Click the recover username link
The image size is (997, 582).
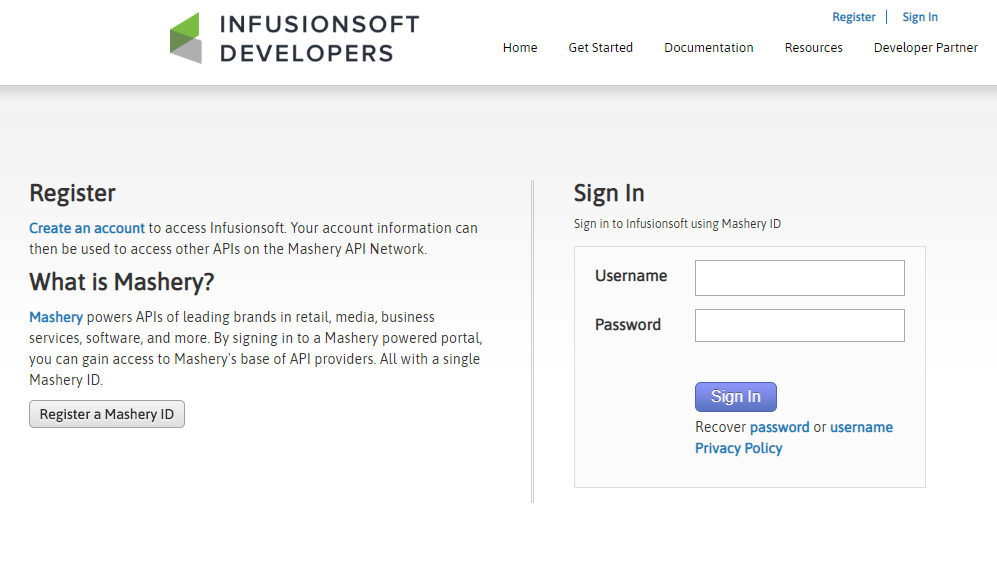[861, 427]
